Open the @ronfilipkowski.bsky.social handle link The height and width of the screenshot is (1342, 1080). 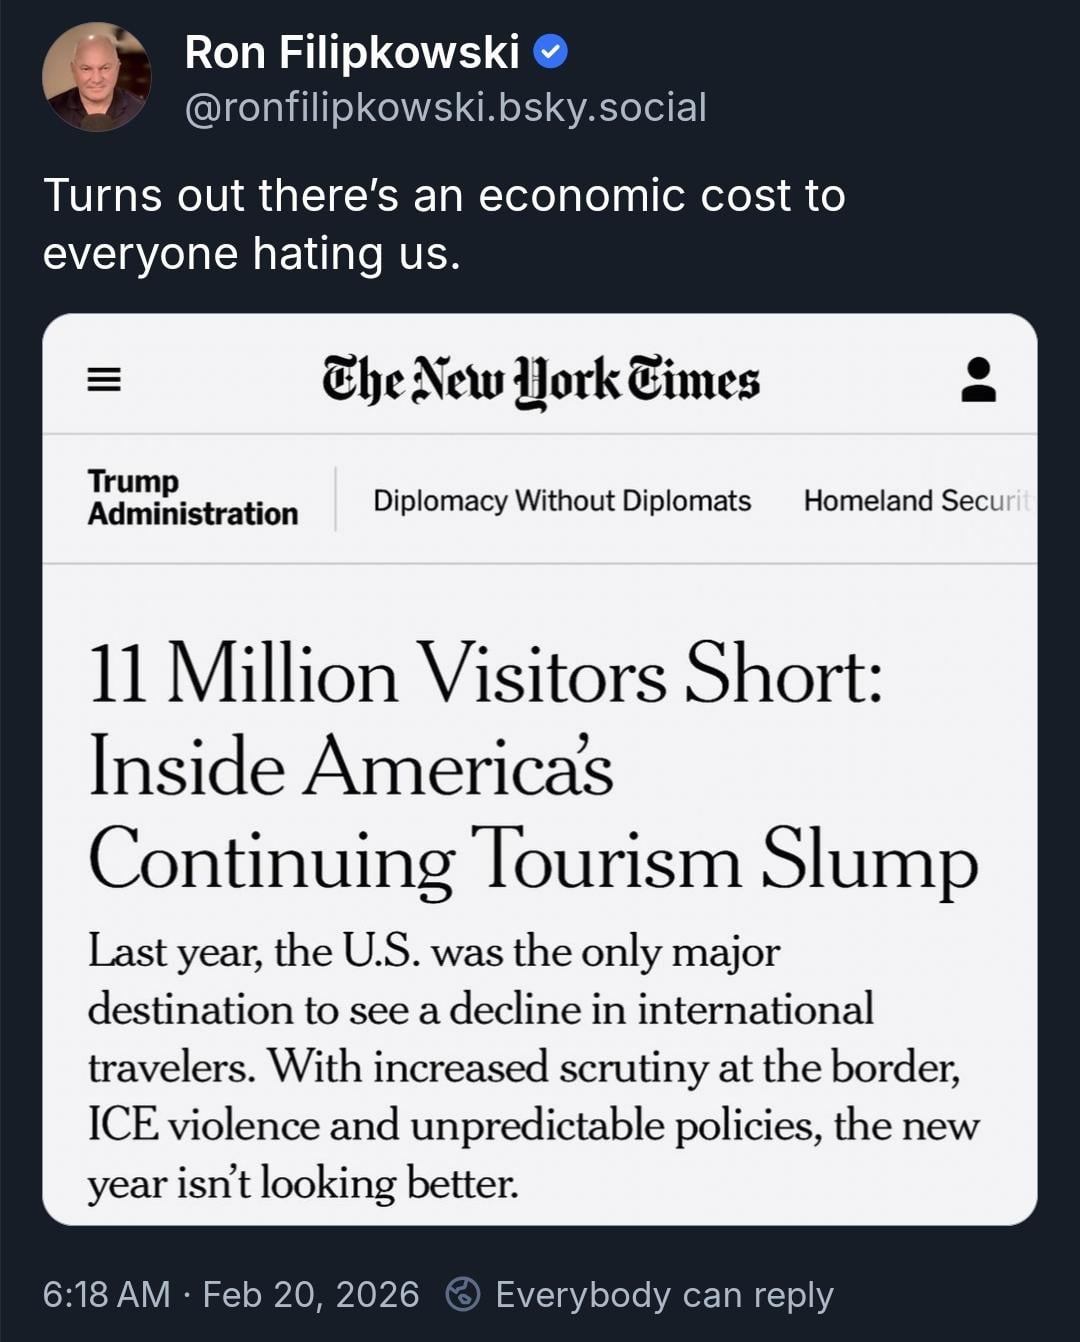(x=445, y=108)
